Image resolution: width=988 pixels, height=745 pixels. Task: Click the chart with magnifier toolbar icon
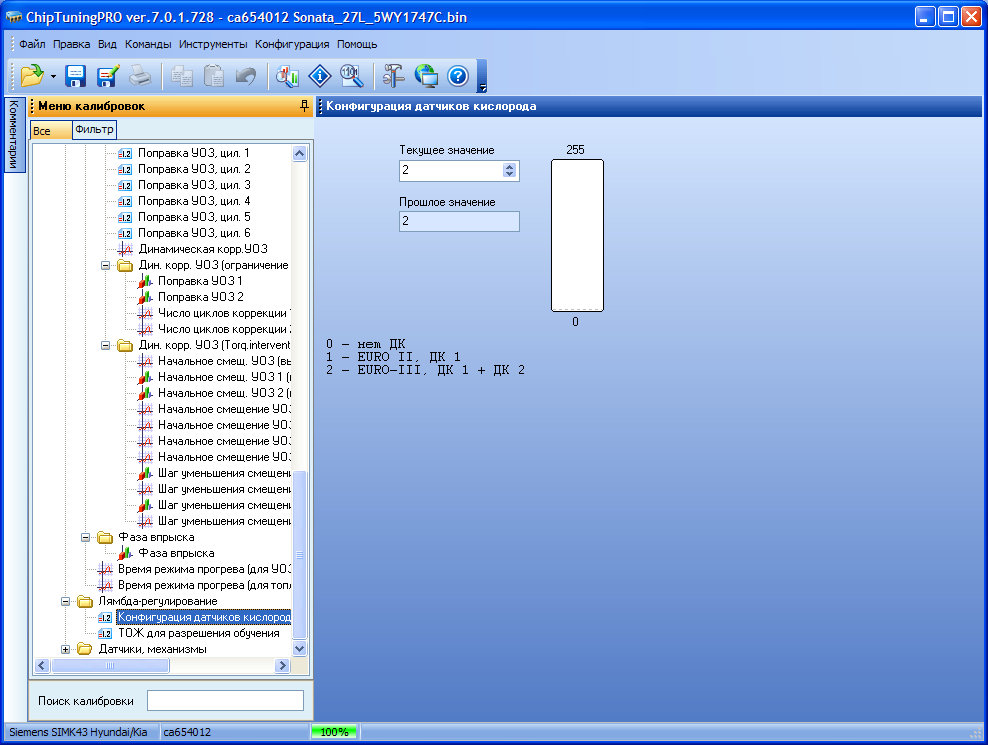coord(287,76)
